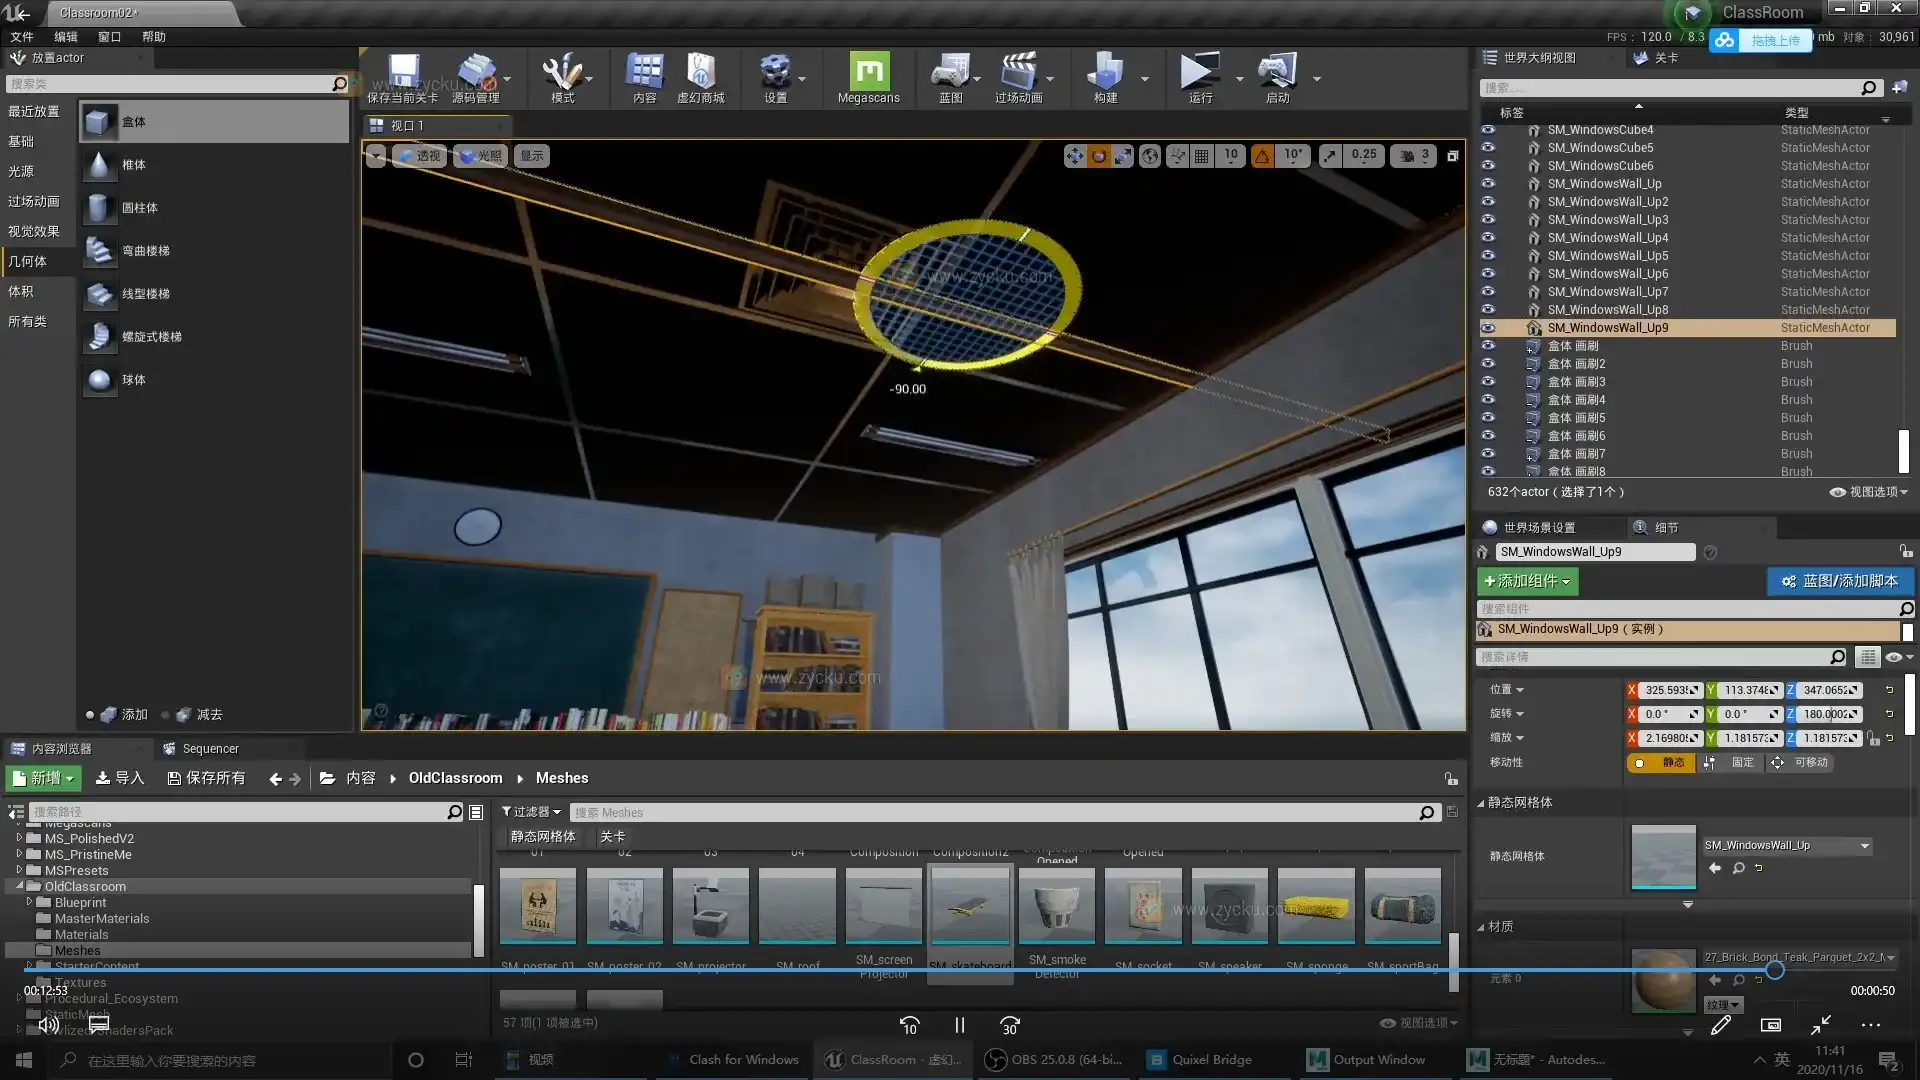The height and width of the screenshot is (1080, 1920).
Task: Select the SM_projector asset thumbnail
Action: (710, 905)
